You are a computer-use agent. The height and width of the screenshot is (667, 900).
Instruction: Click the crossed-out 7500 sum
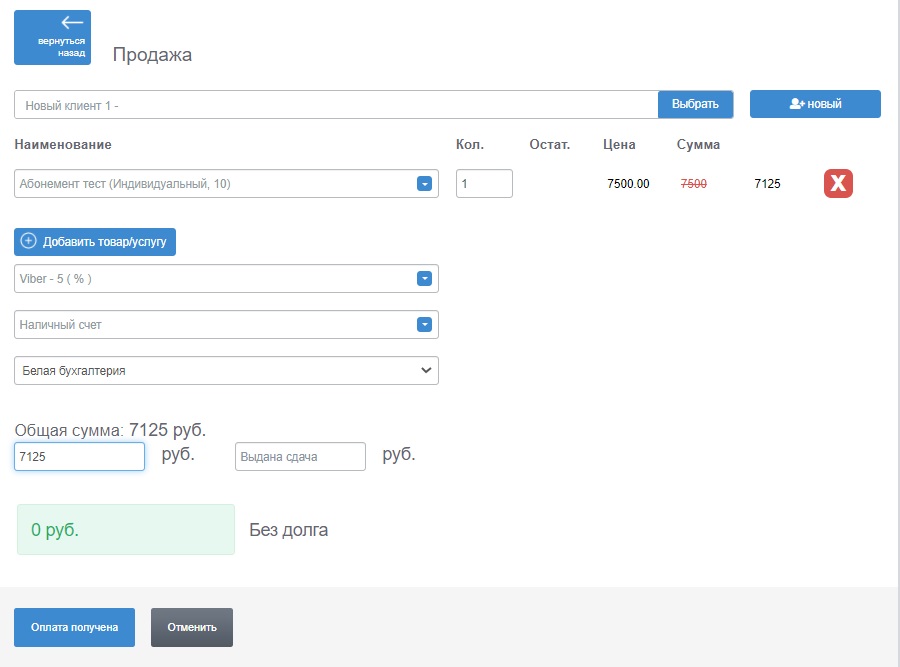(693, 184)
